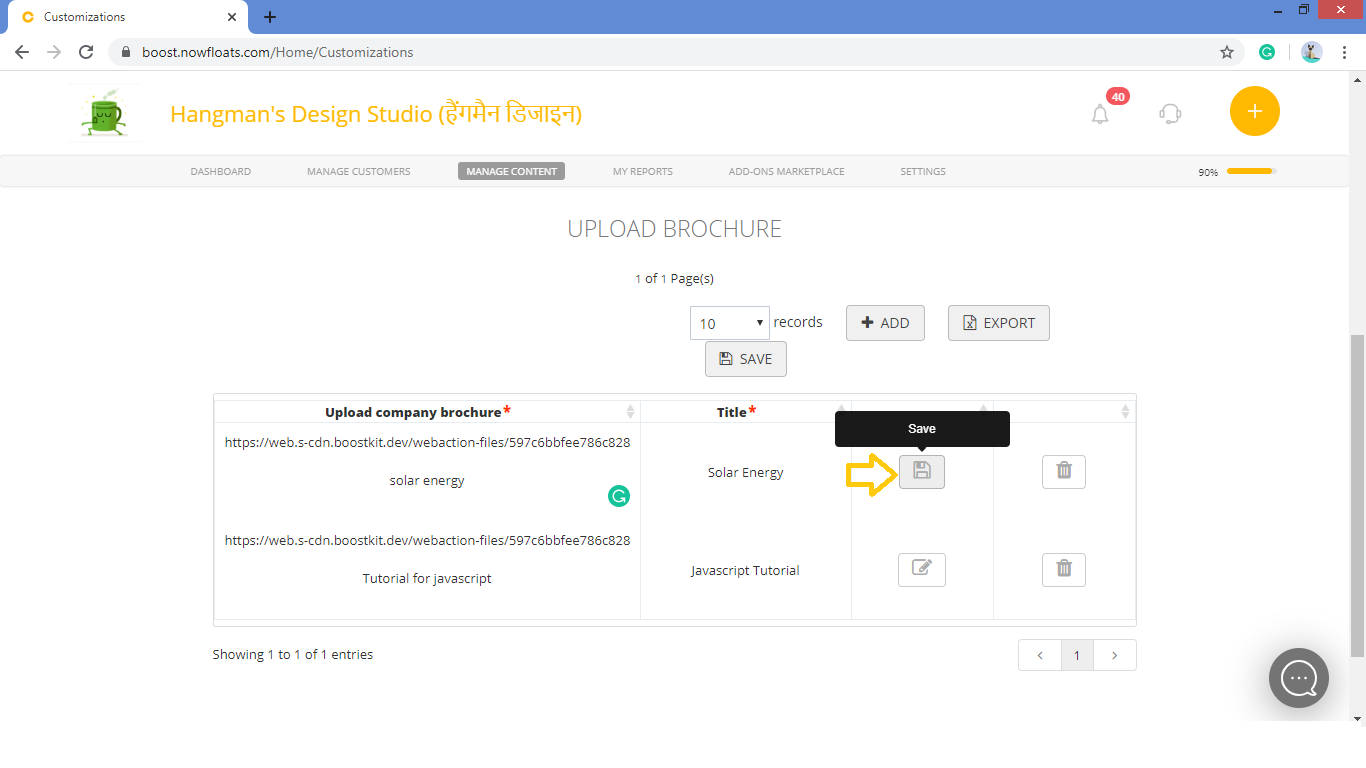The image size is (1366, 768).
Task: Click the 'Solar Energy' title cell
Action: [x=746, y=472]
